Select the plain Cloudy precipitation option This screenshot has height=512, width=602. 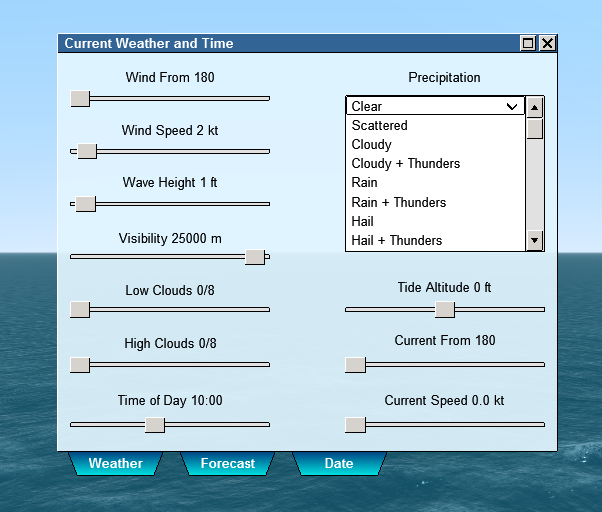[435, 145]
